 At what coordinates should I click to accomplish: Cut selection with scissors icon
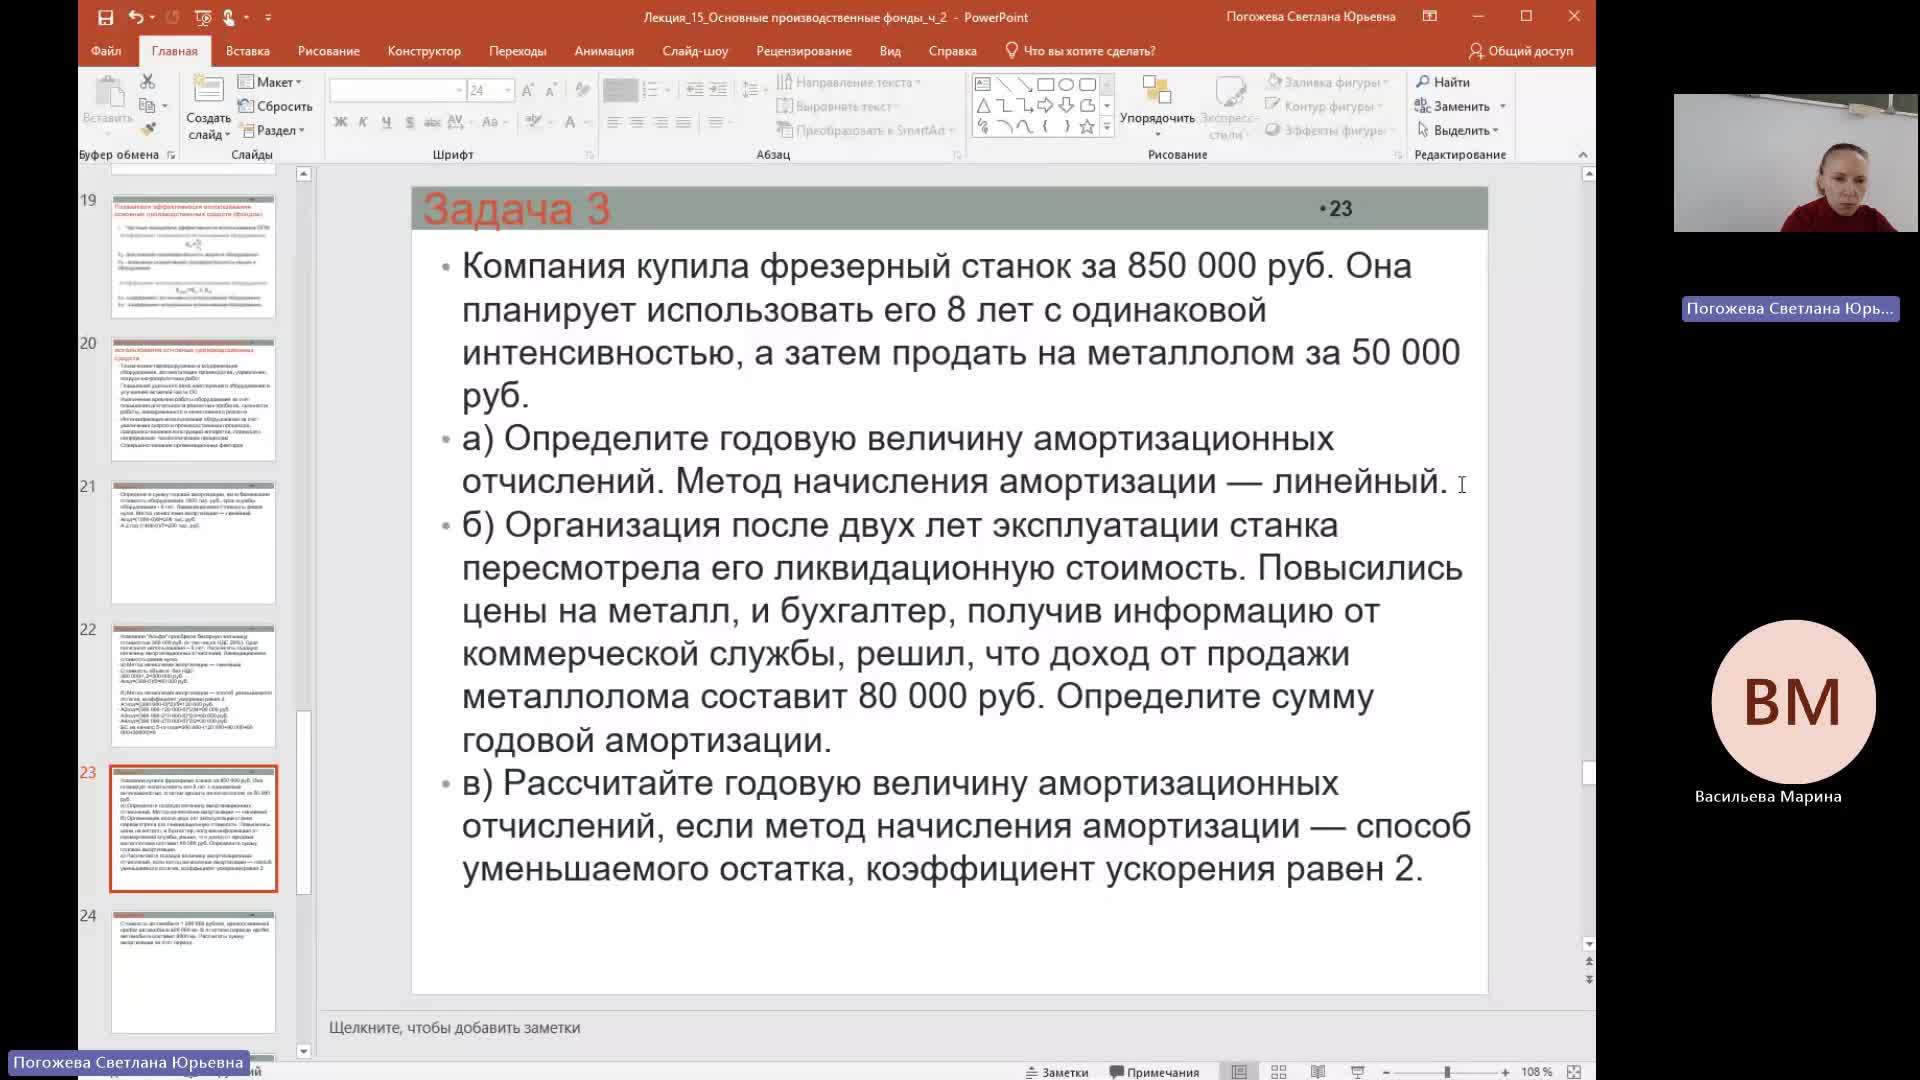point(147,81)
